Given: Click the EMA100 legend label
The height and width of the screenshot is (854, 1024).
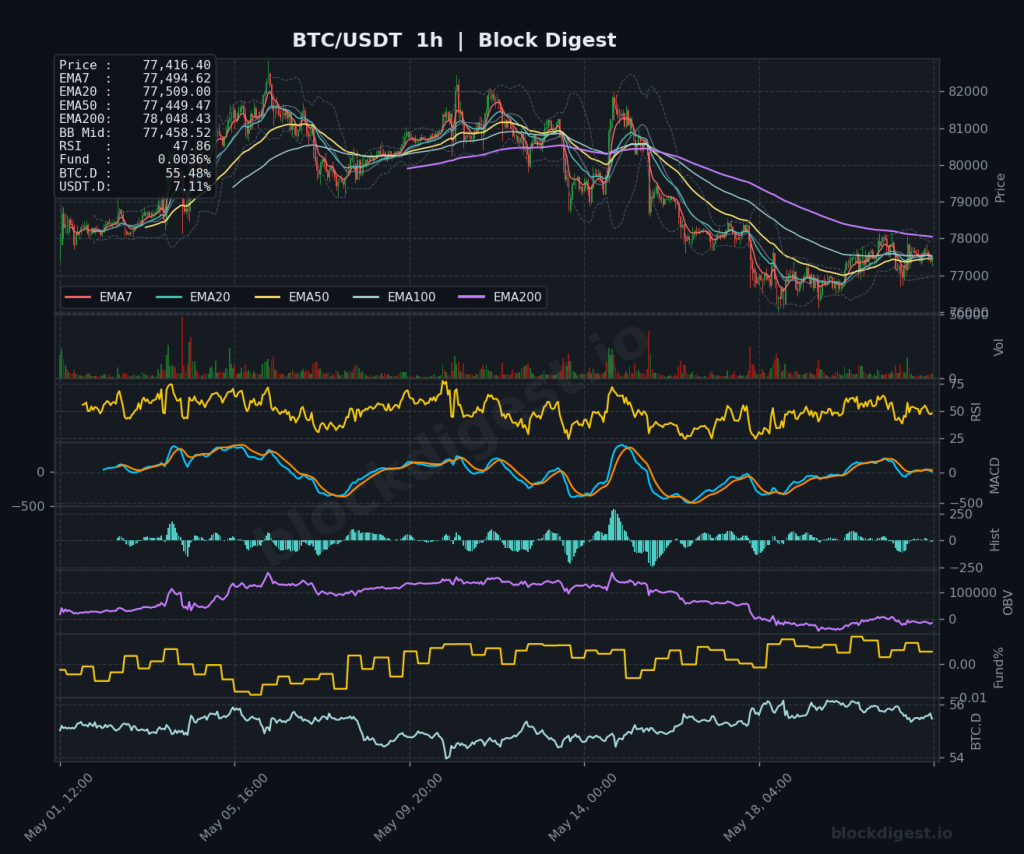Looking at the screenshot, I should pos(411,297).
